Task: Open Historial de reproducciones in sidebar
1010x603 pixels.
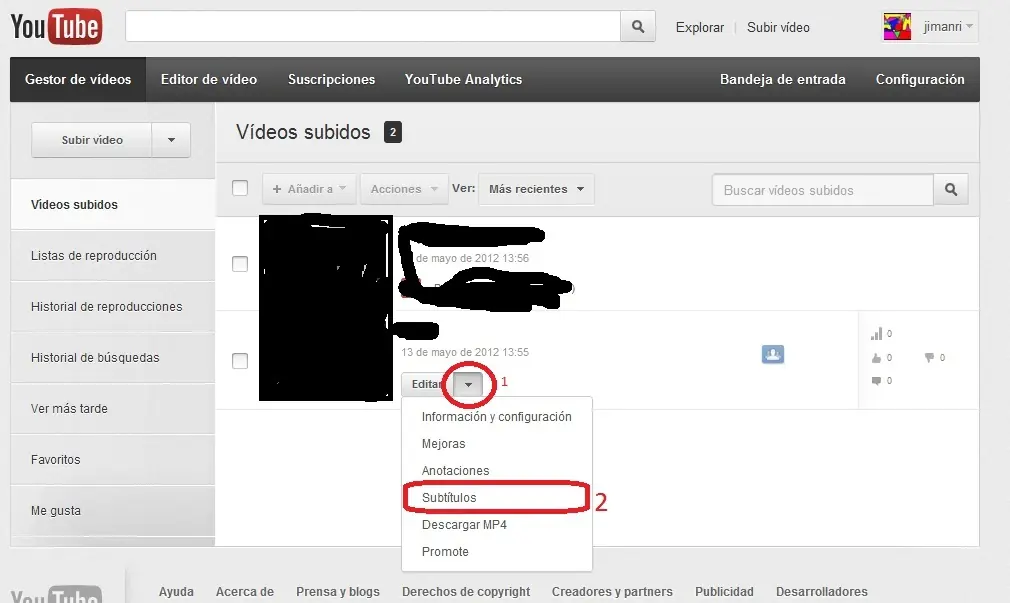Action: click(x=113, y=306)
